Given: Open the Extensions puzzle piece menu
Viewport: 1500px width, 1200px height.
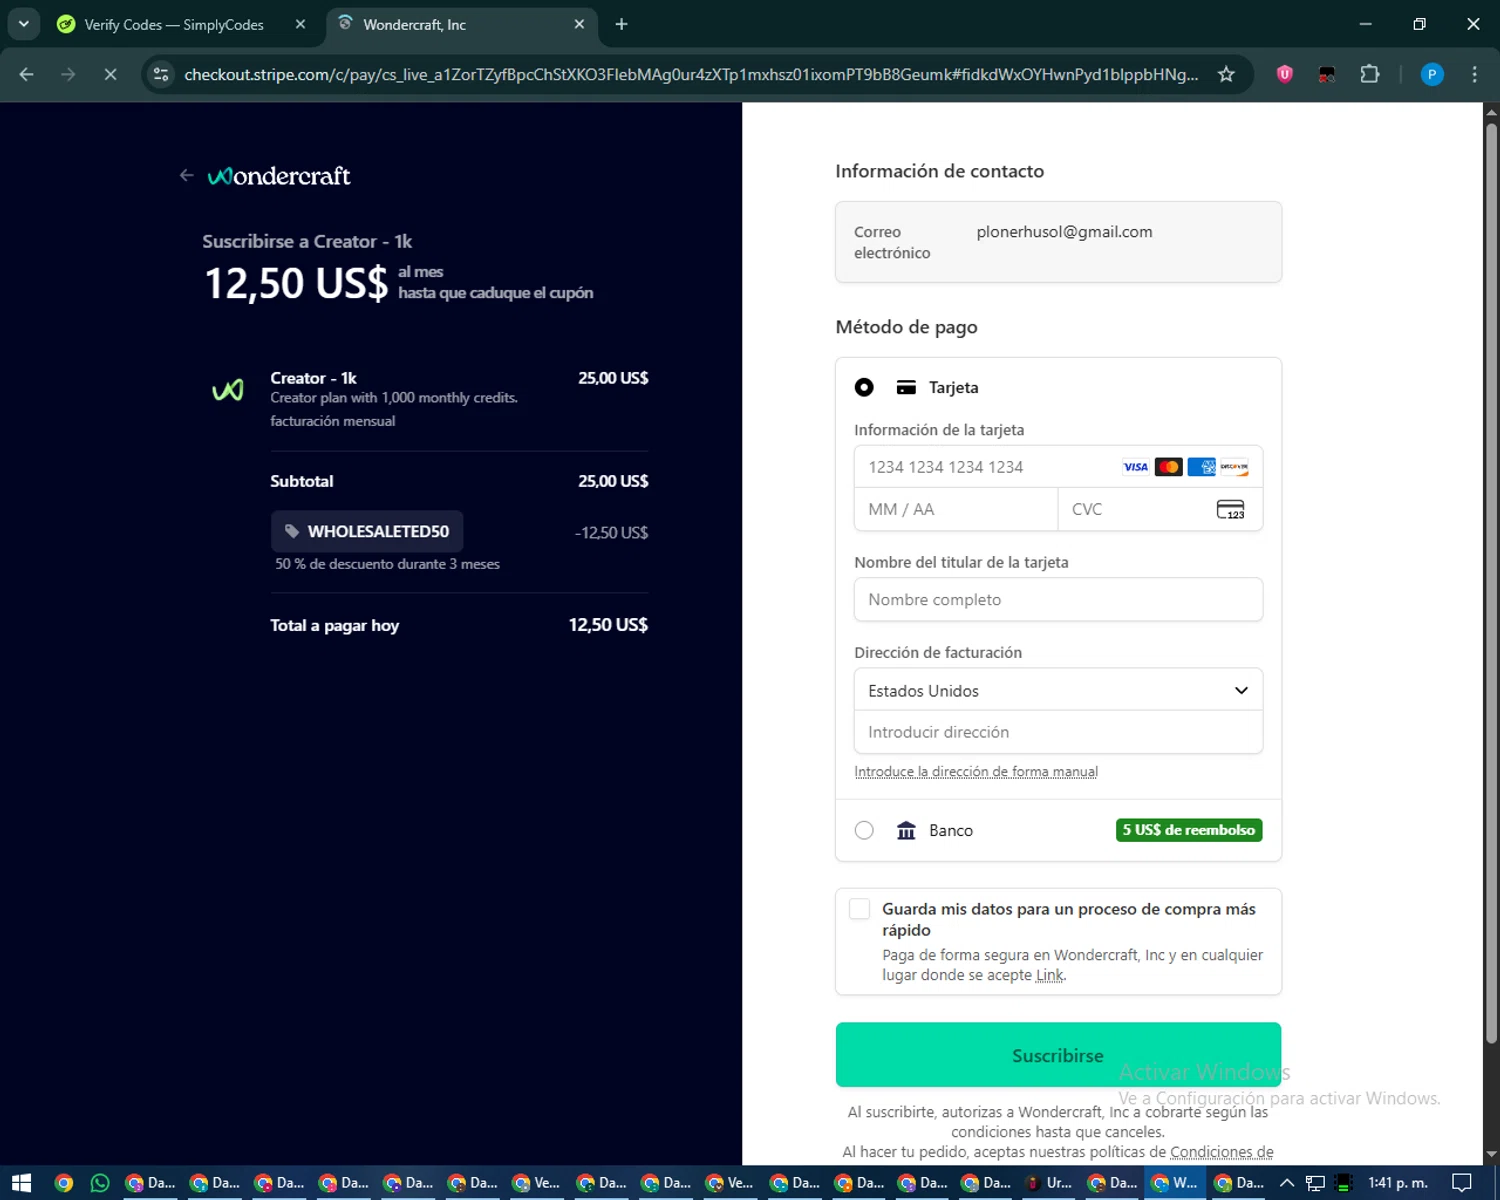Looking at the screenshot, I should pos(1370,75).
